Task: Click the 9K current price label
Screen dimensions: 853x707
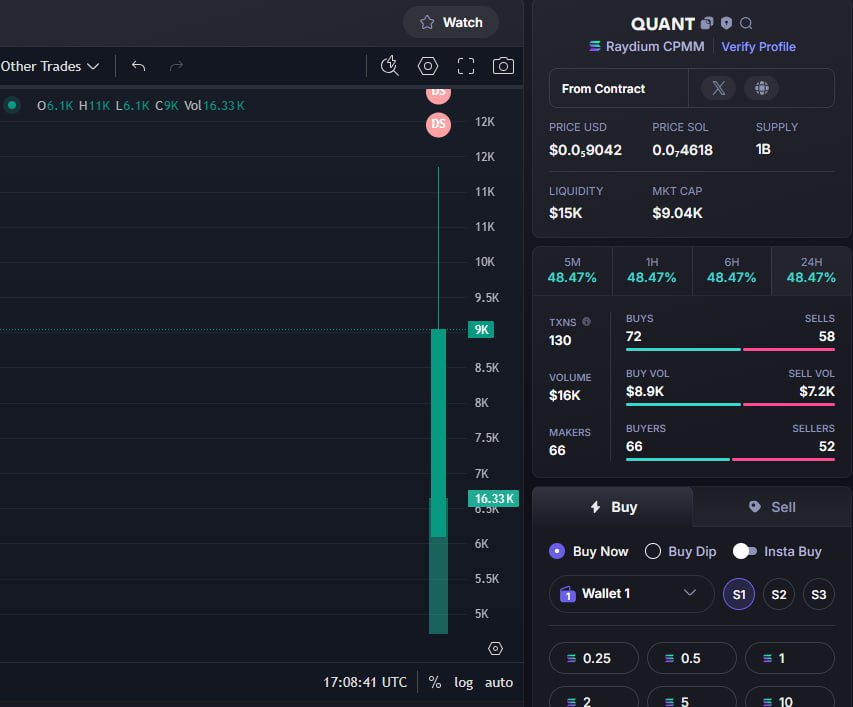Action: click(x=481, y=330)
